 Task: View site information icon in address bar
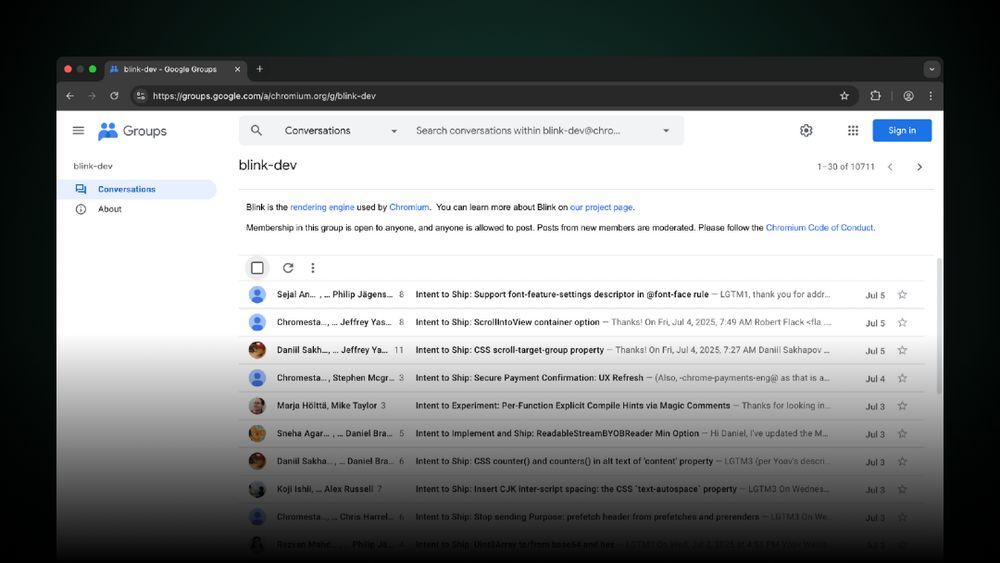tap(141, 96)
